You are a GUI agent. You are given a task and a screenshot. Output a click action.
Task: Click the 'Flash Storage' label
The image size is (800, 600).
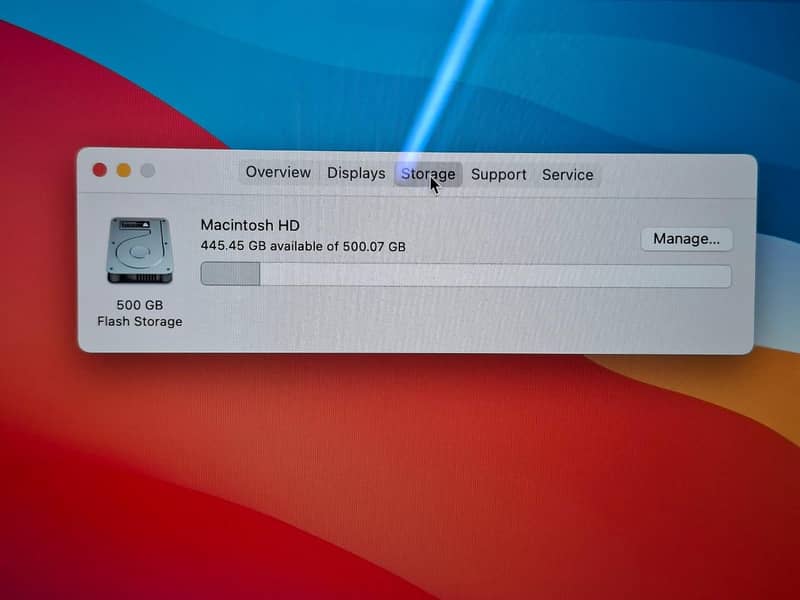140,321
